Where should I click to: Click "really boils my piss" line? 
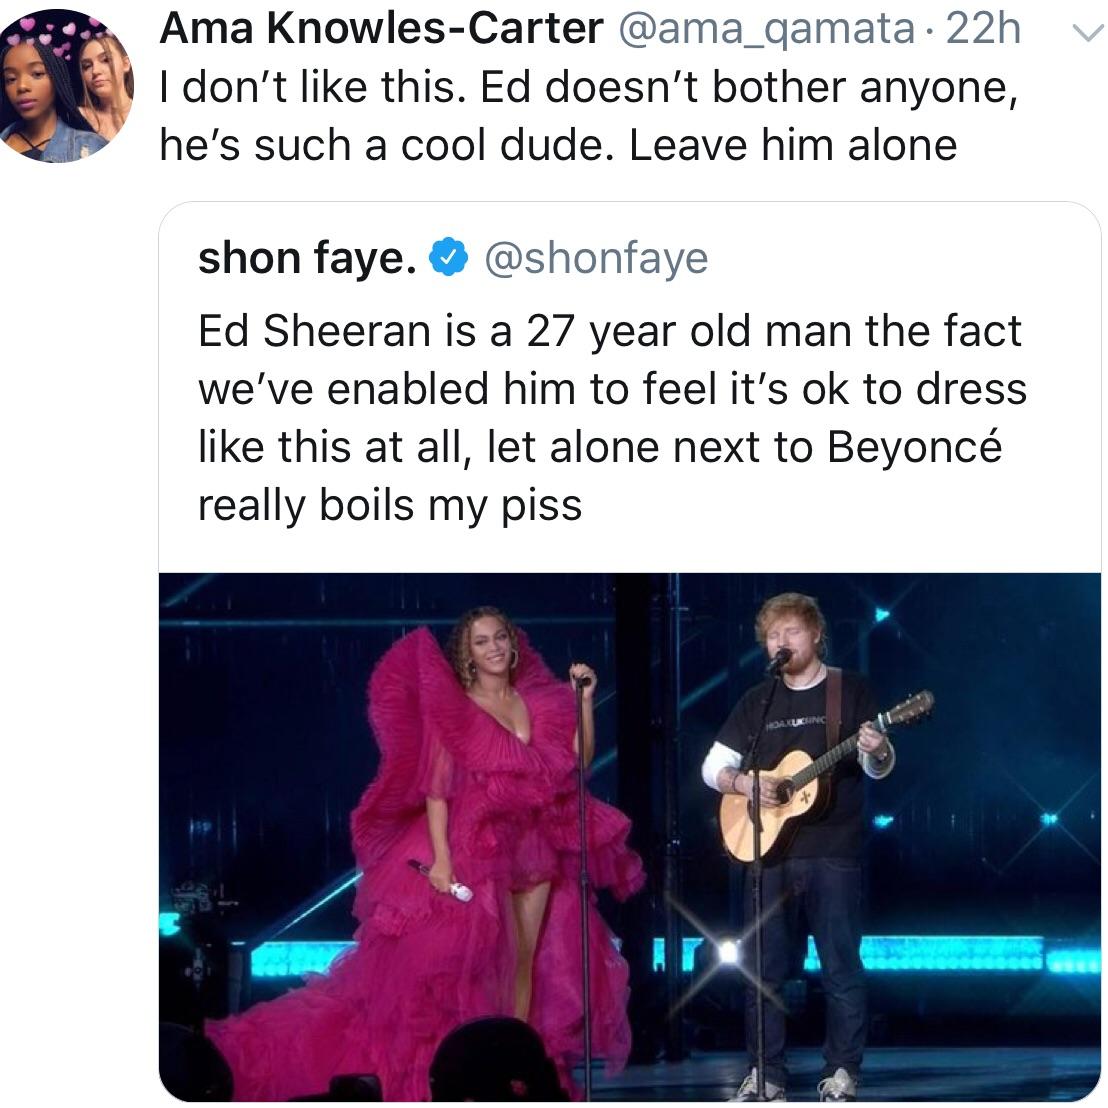[390, 504]
